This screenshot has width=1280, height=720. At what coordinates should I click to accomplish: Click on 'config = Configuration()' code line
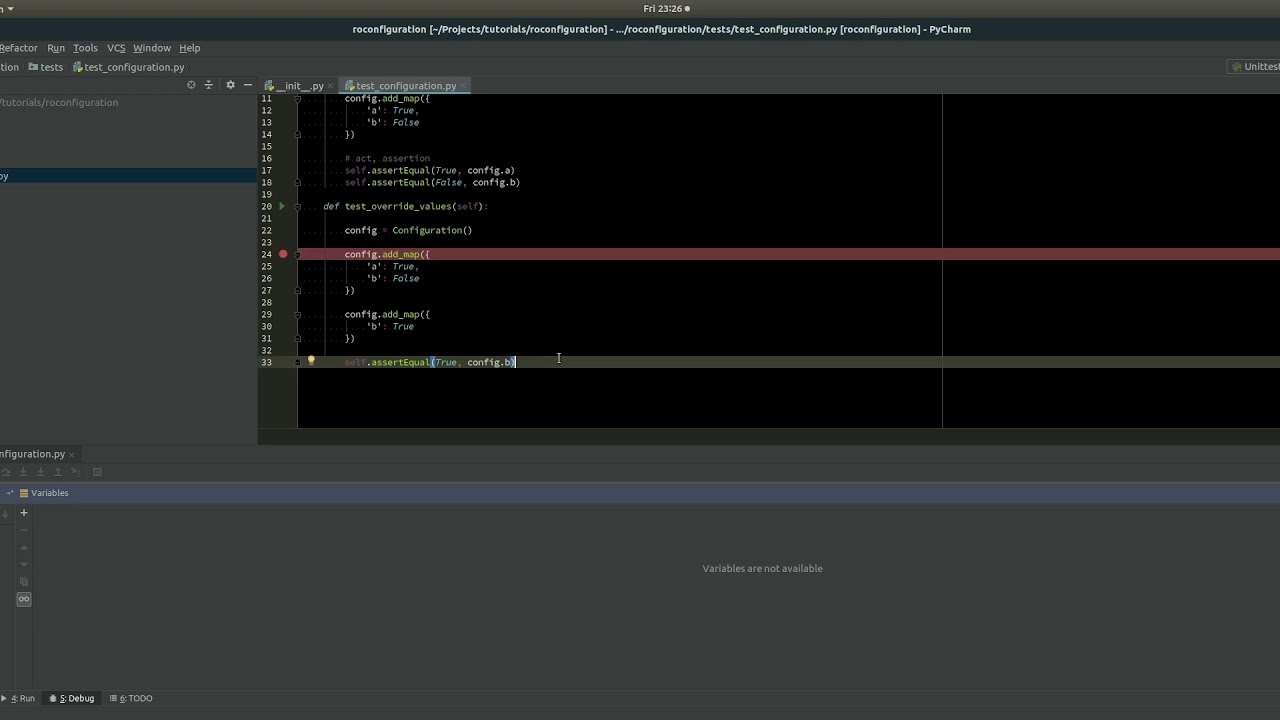tap(408, 230)
